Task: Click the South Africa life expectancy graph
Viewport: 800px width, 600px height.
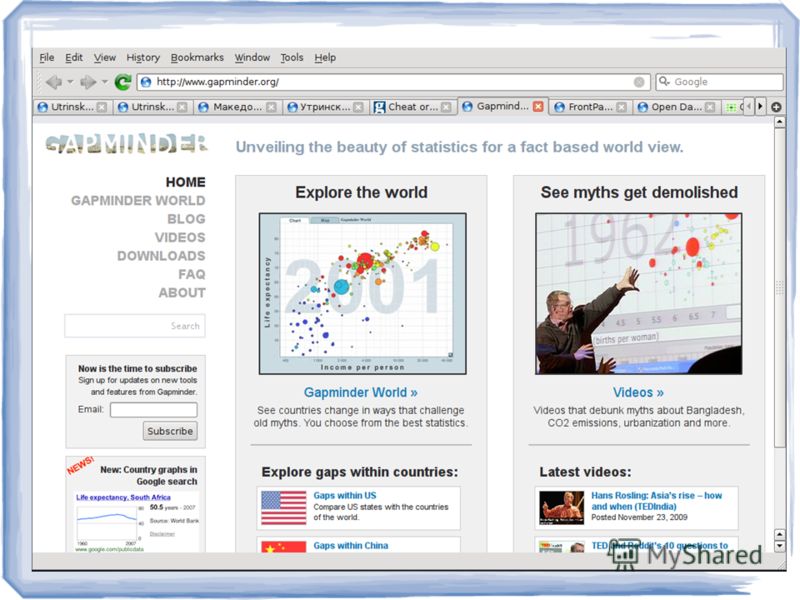Action: pyautogui.click(x=107, y=524)
